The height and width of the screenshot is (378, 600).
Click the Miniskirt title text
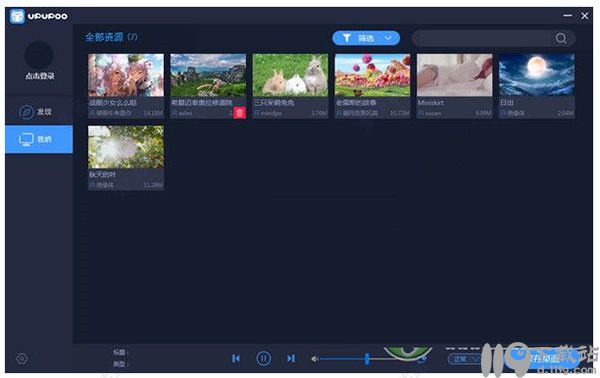tap(430, 103)
